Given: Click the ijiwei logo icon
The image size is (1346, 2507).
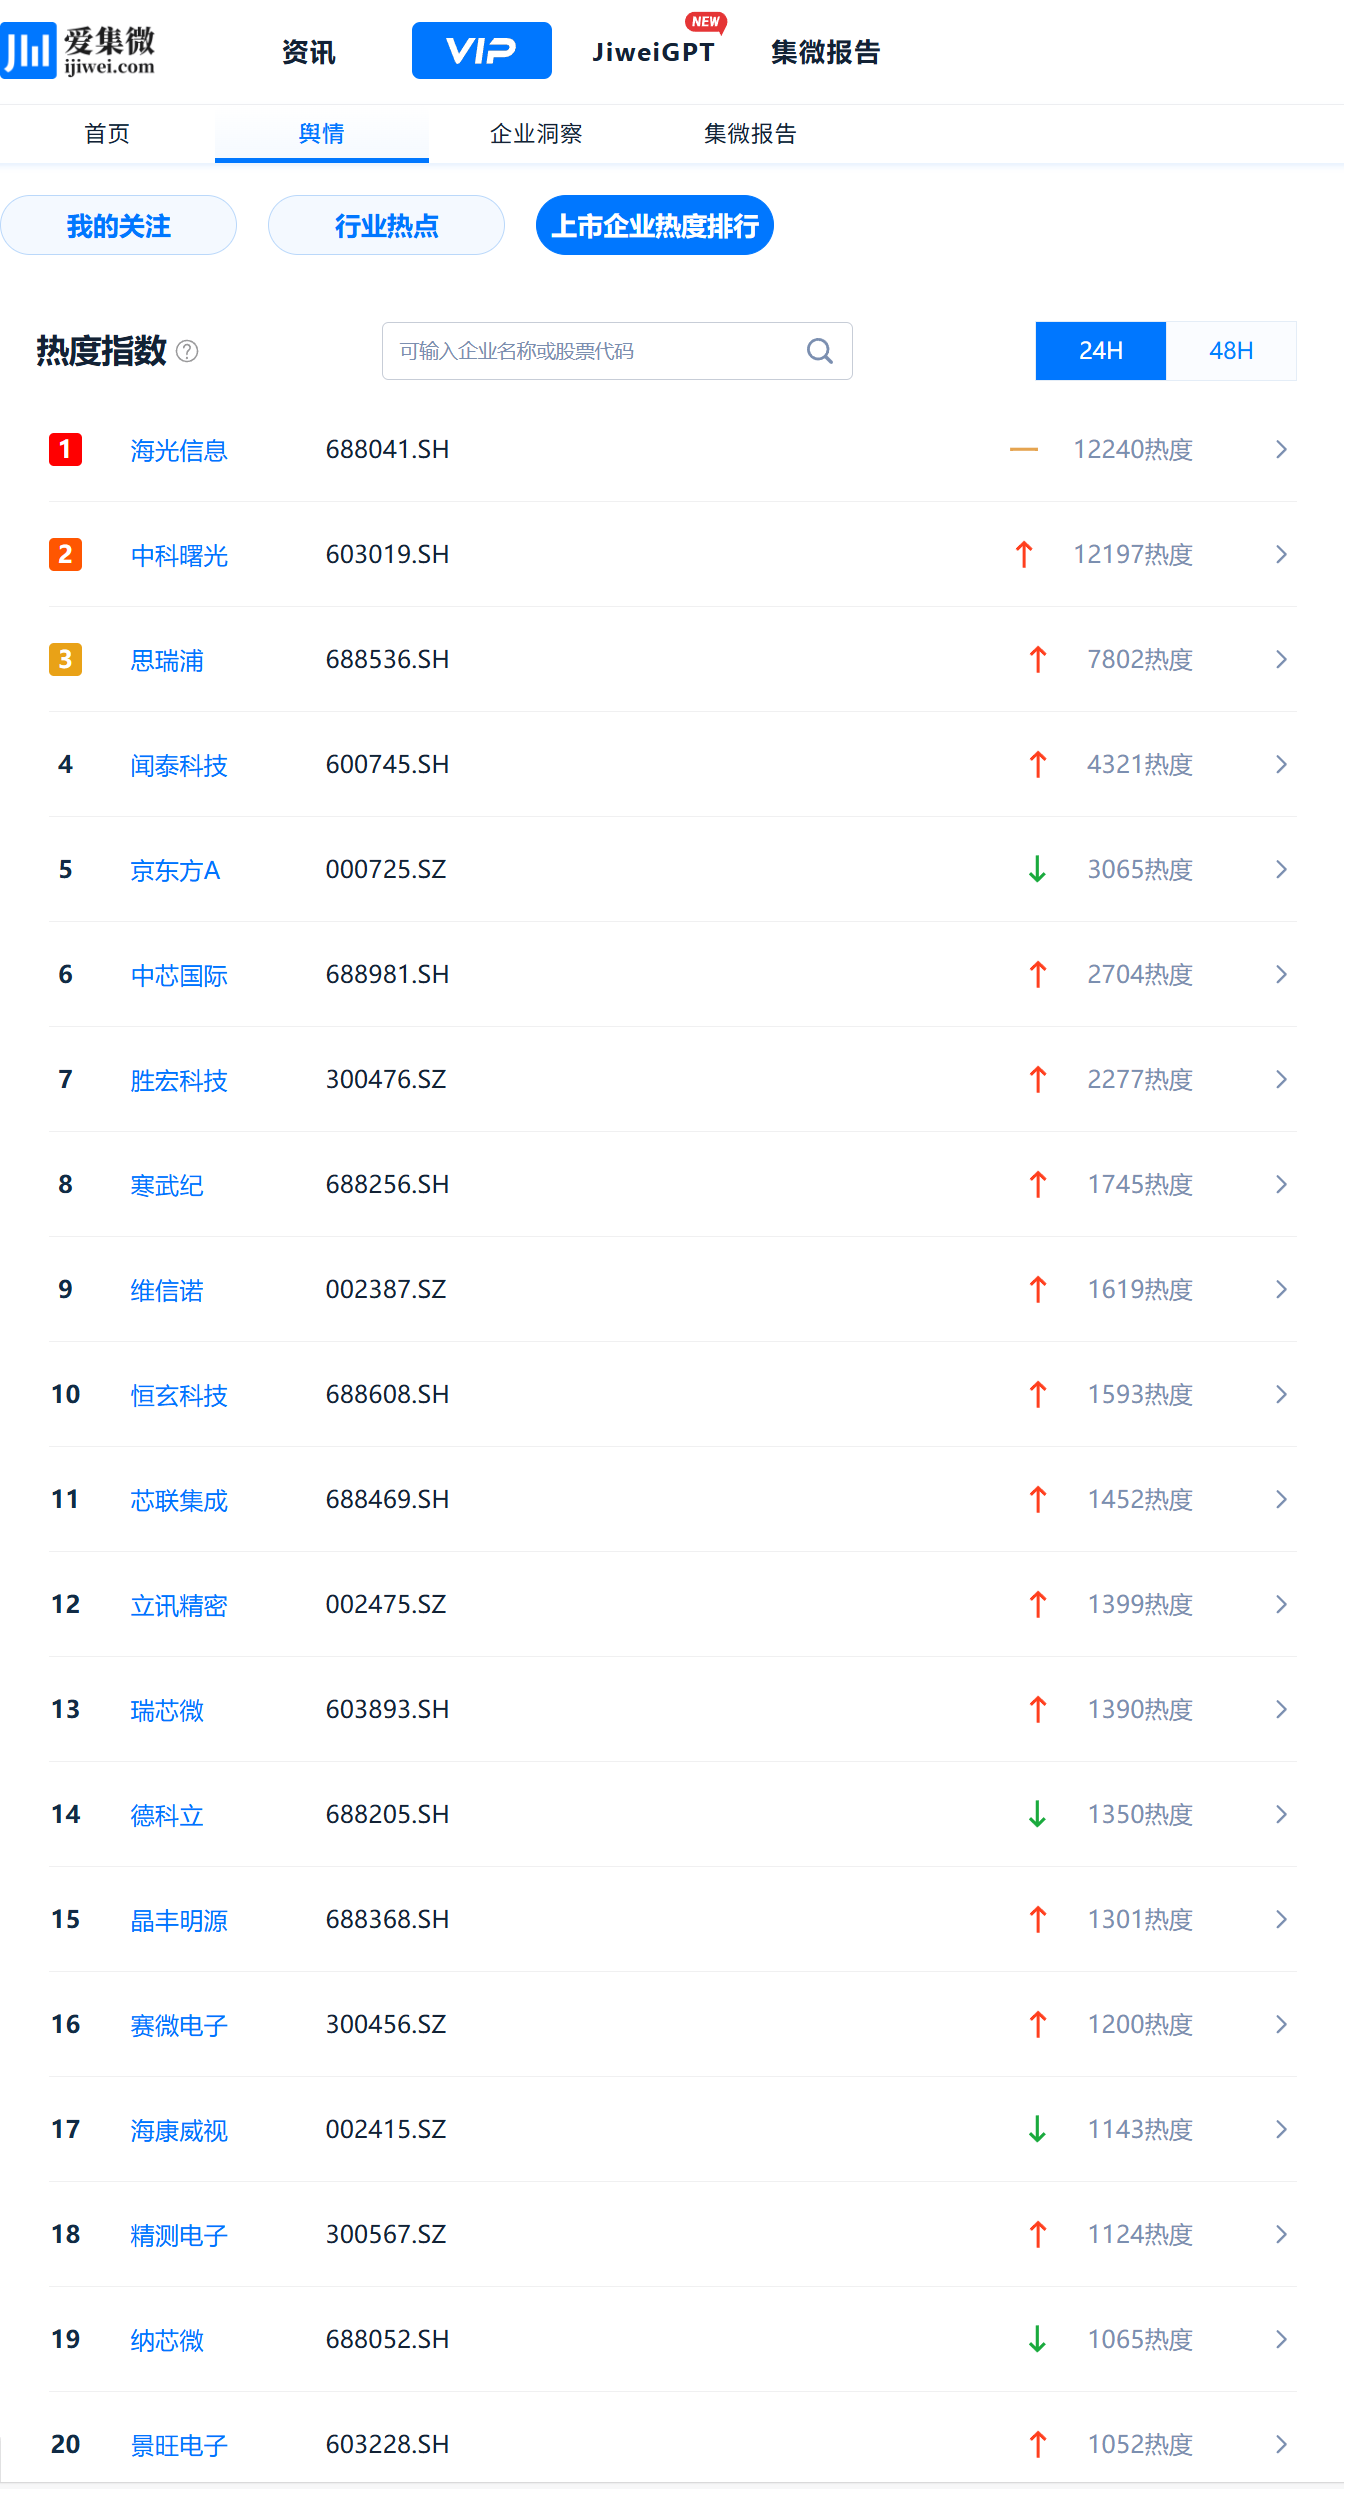Looking at the screenshot, I should tap(28, 50).
